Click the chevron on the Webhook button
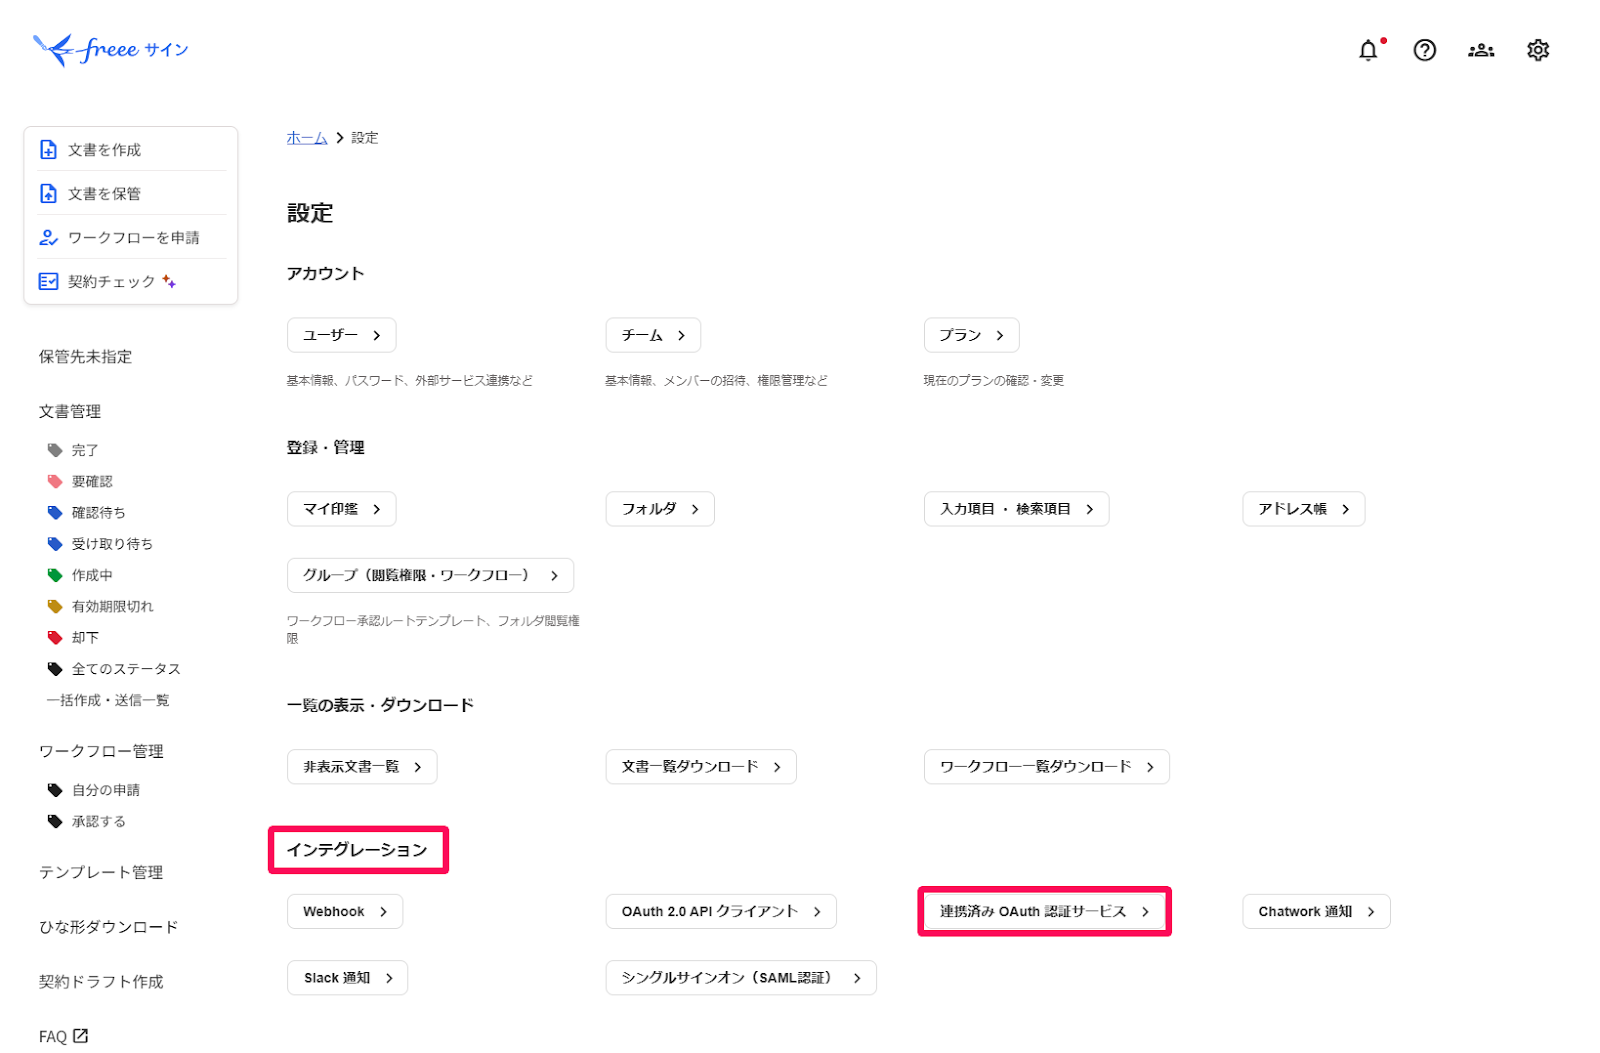Viewport: 1600px width, 1053px height. point(383,912)
